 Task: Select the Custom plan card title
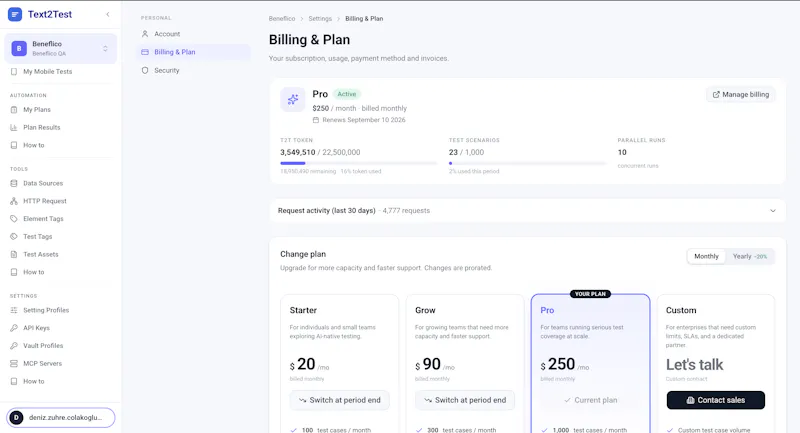tap(681, 310)
